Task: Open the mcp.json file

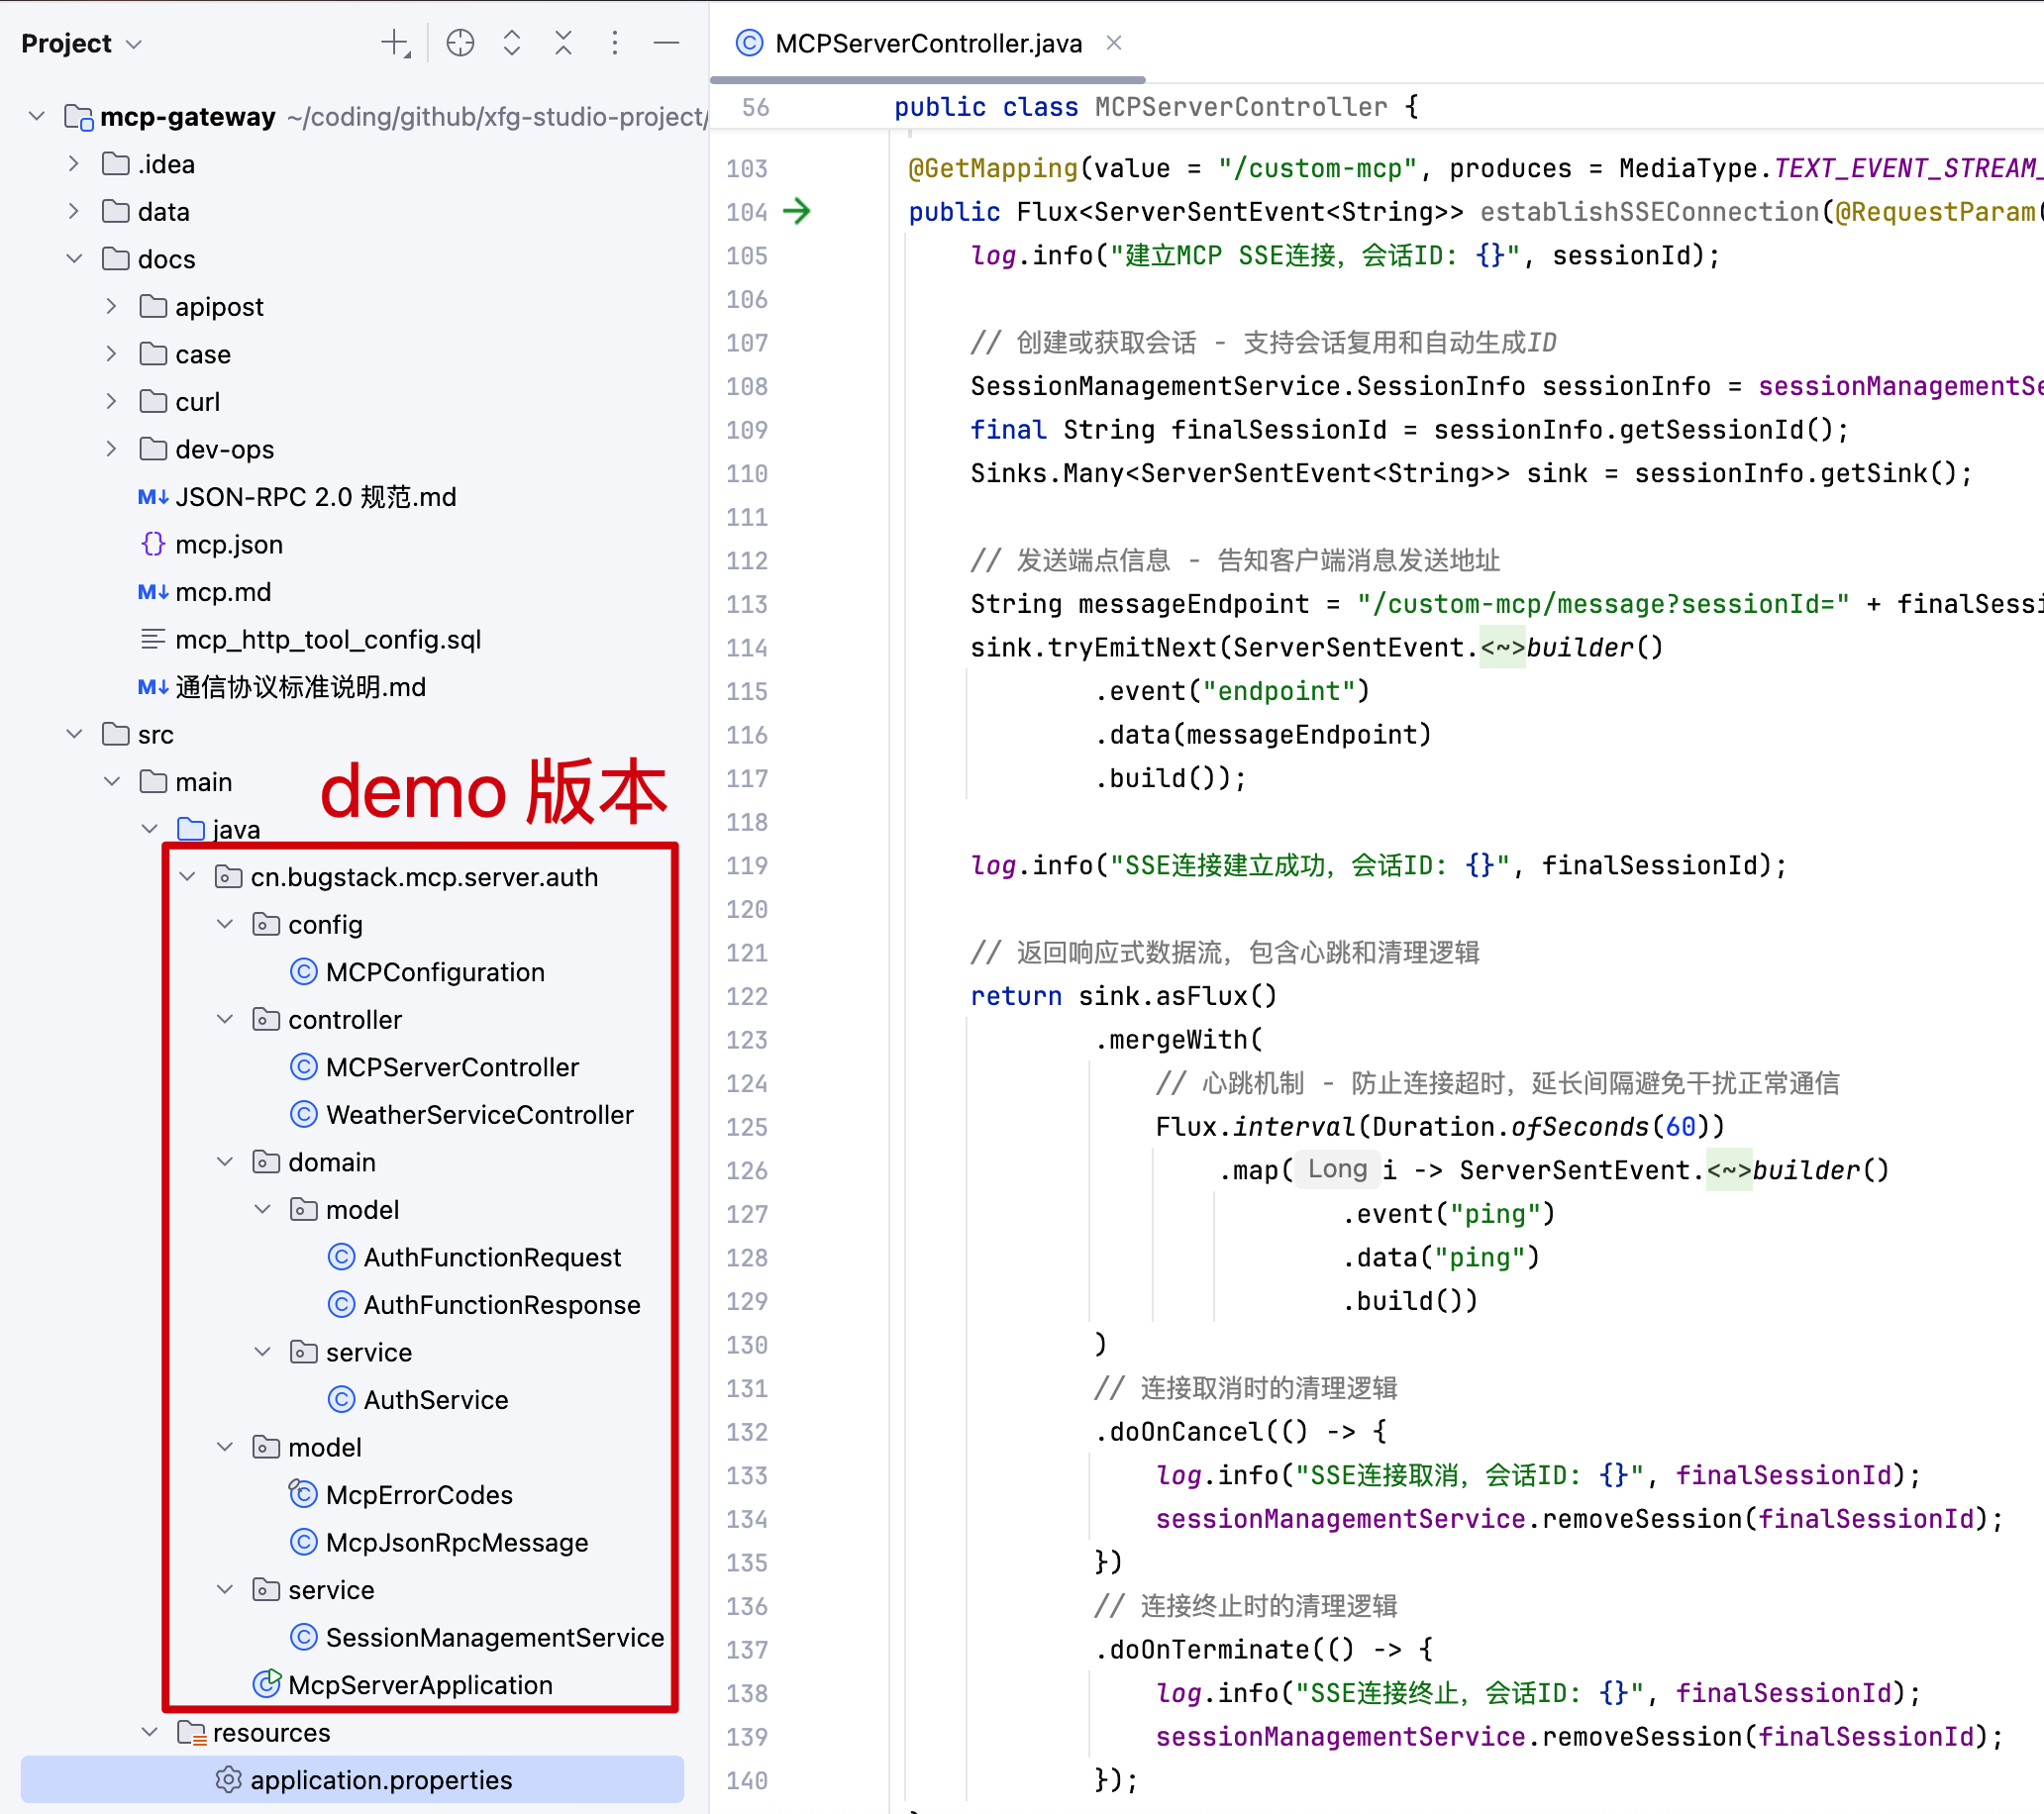Action: click(228, 544)
